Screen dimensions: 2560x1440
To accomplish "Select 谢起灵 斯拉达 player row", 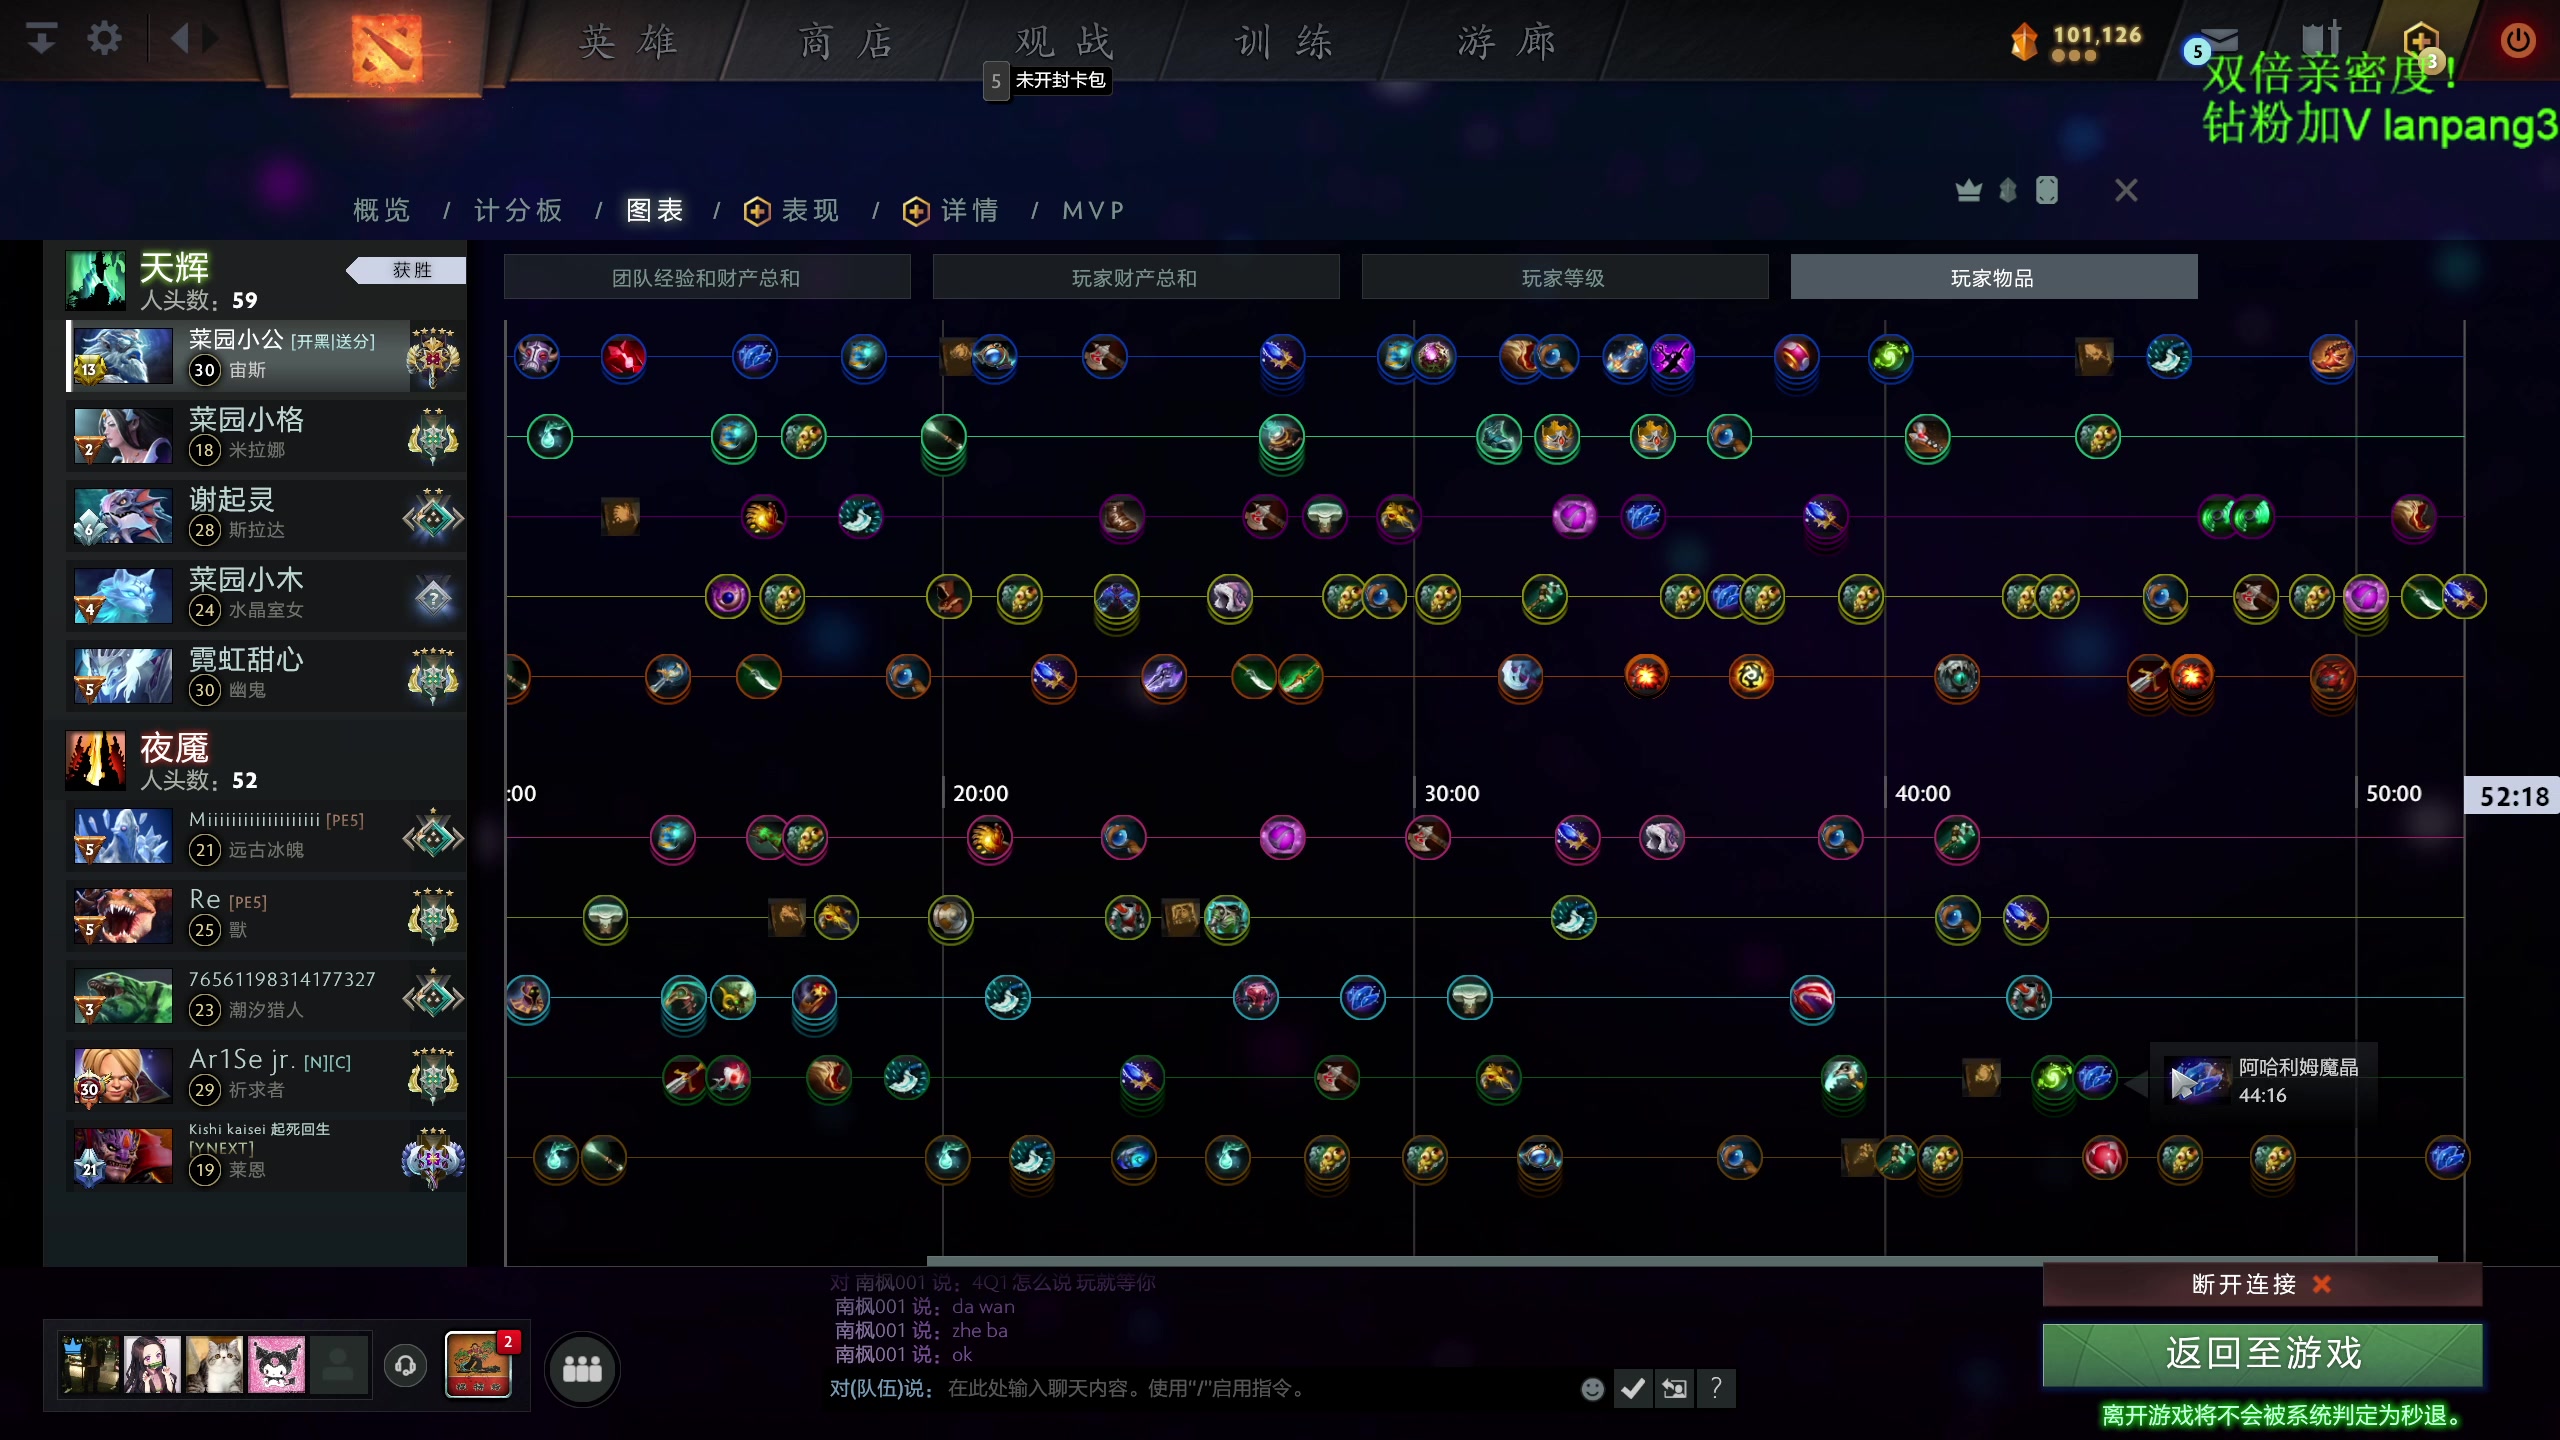I will [266, 516].
